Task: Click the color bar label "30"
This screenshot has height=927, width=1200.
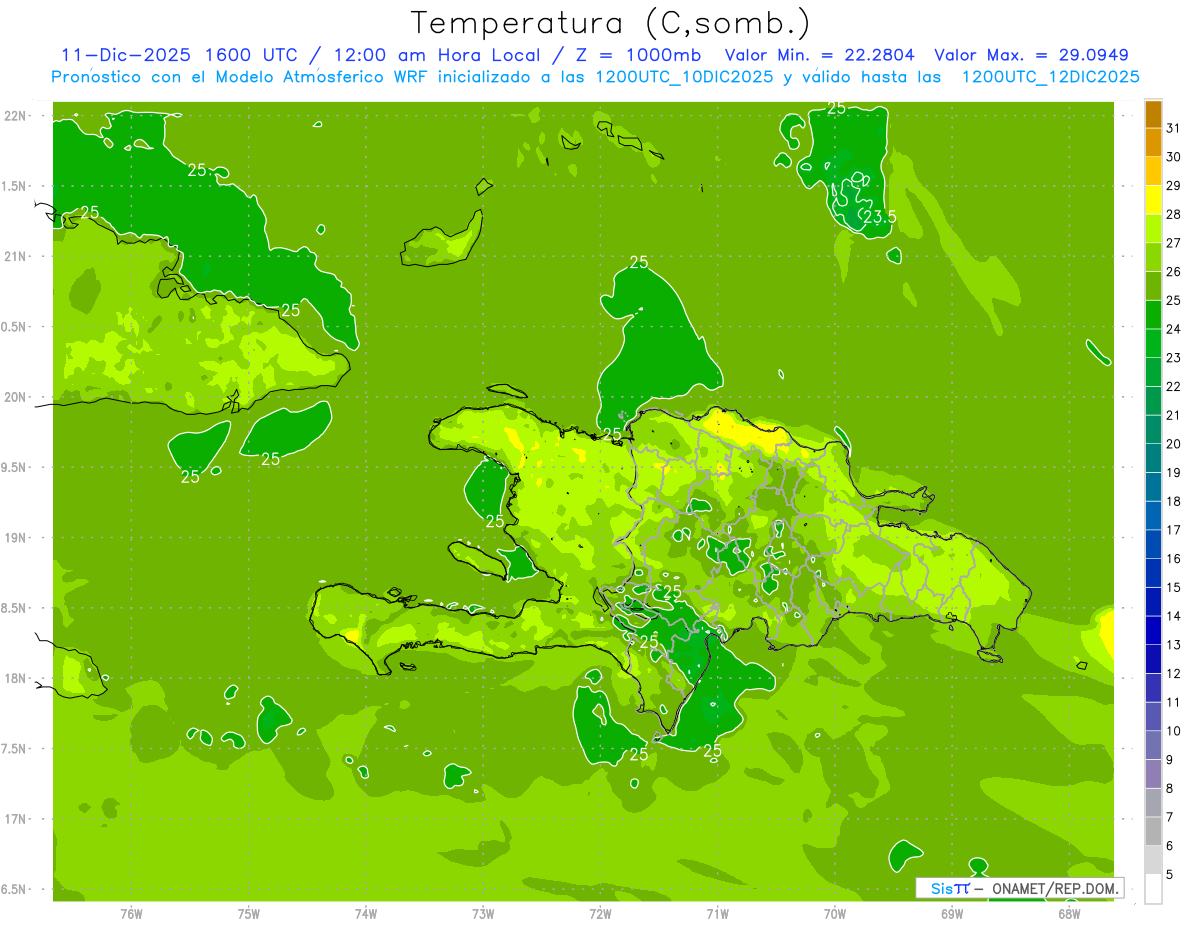Action: pyautogui.click(x=1174, y=157)
